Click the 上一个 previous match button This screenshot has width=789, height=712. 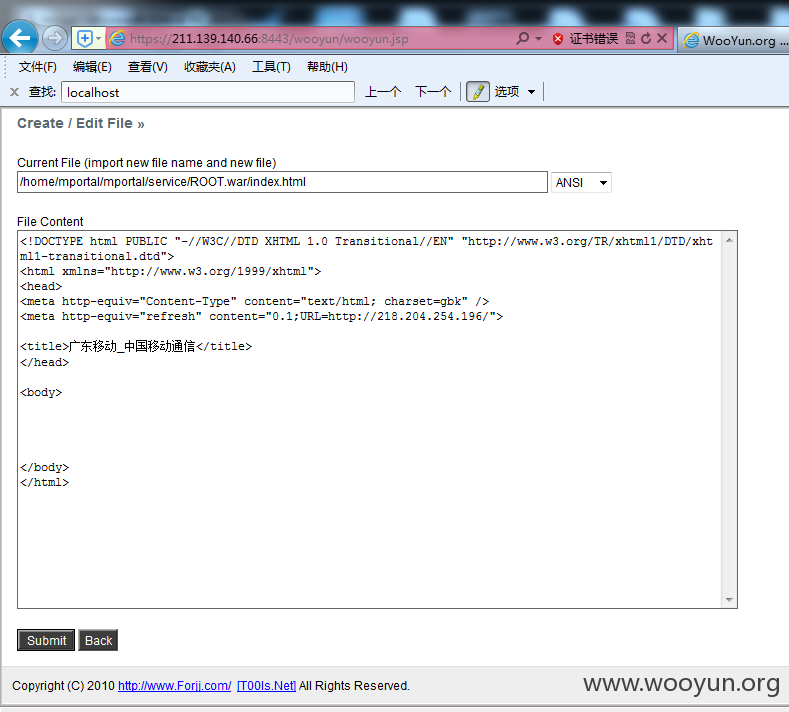click(383, 92)
